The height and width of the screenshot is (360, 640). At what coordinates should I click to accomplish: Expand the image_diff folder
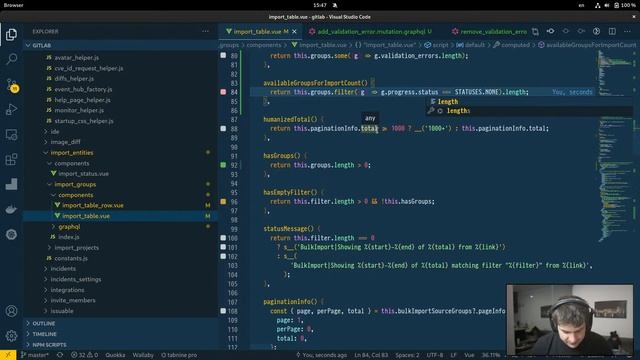[121, 142]
